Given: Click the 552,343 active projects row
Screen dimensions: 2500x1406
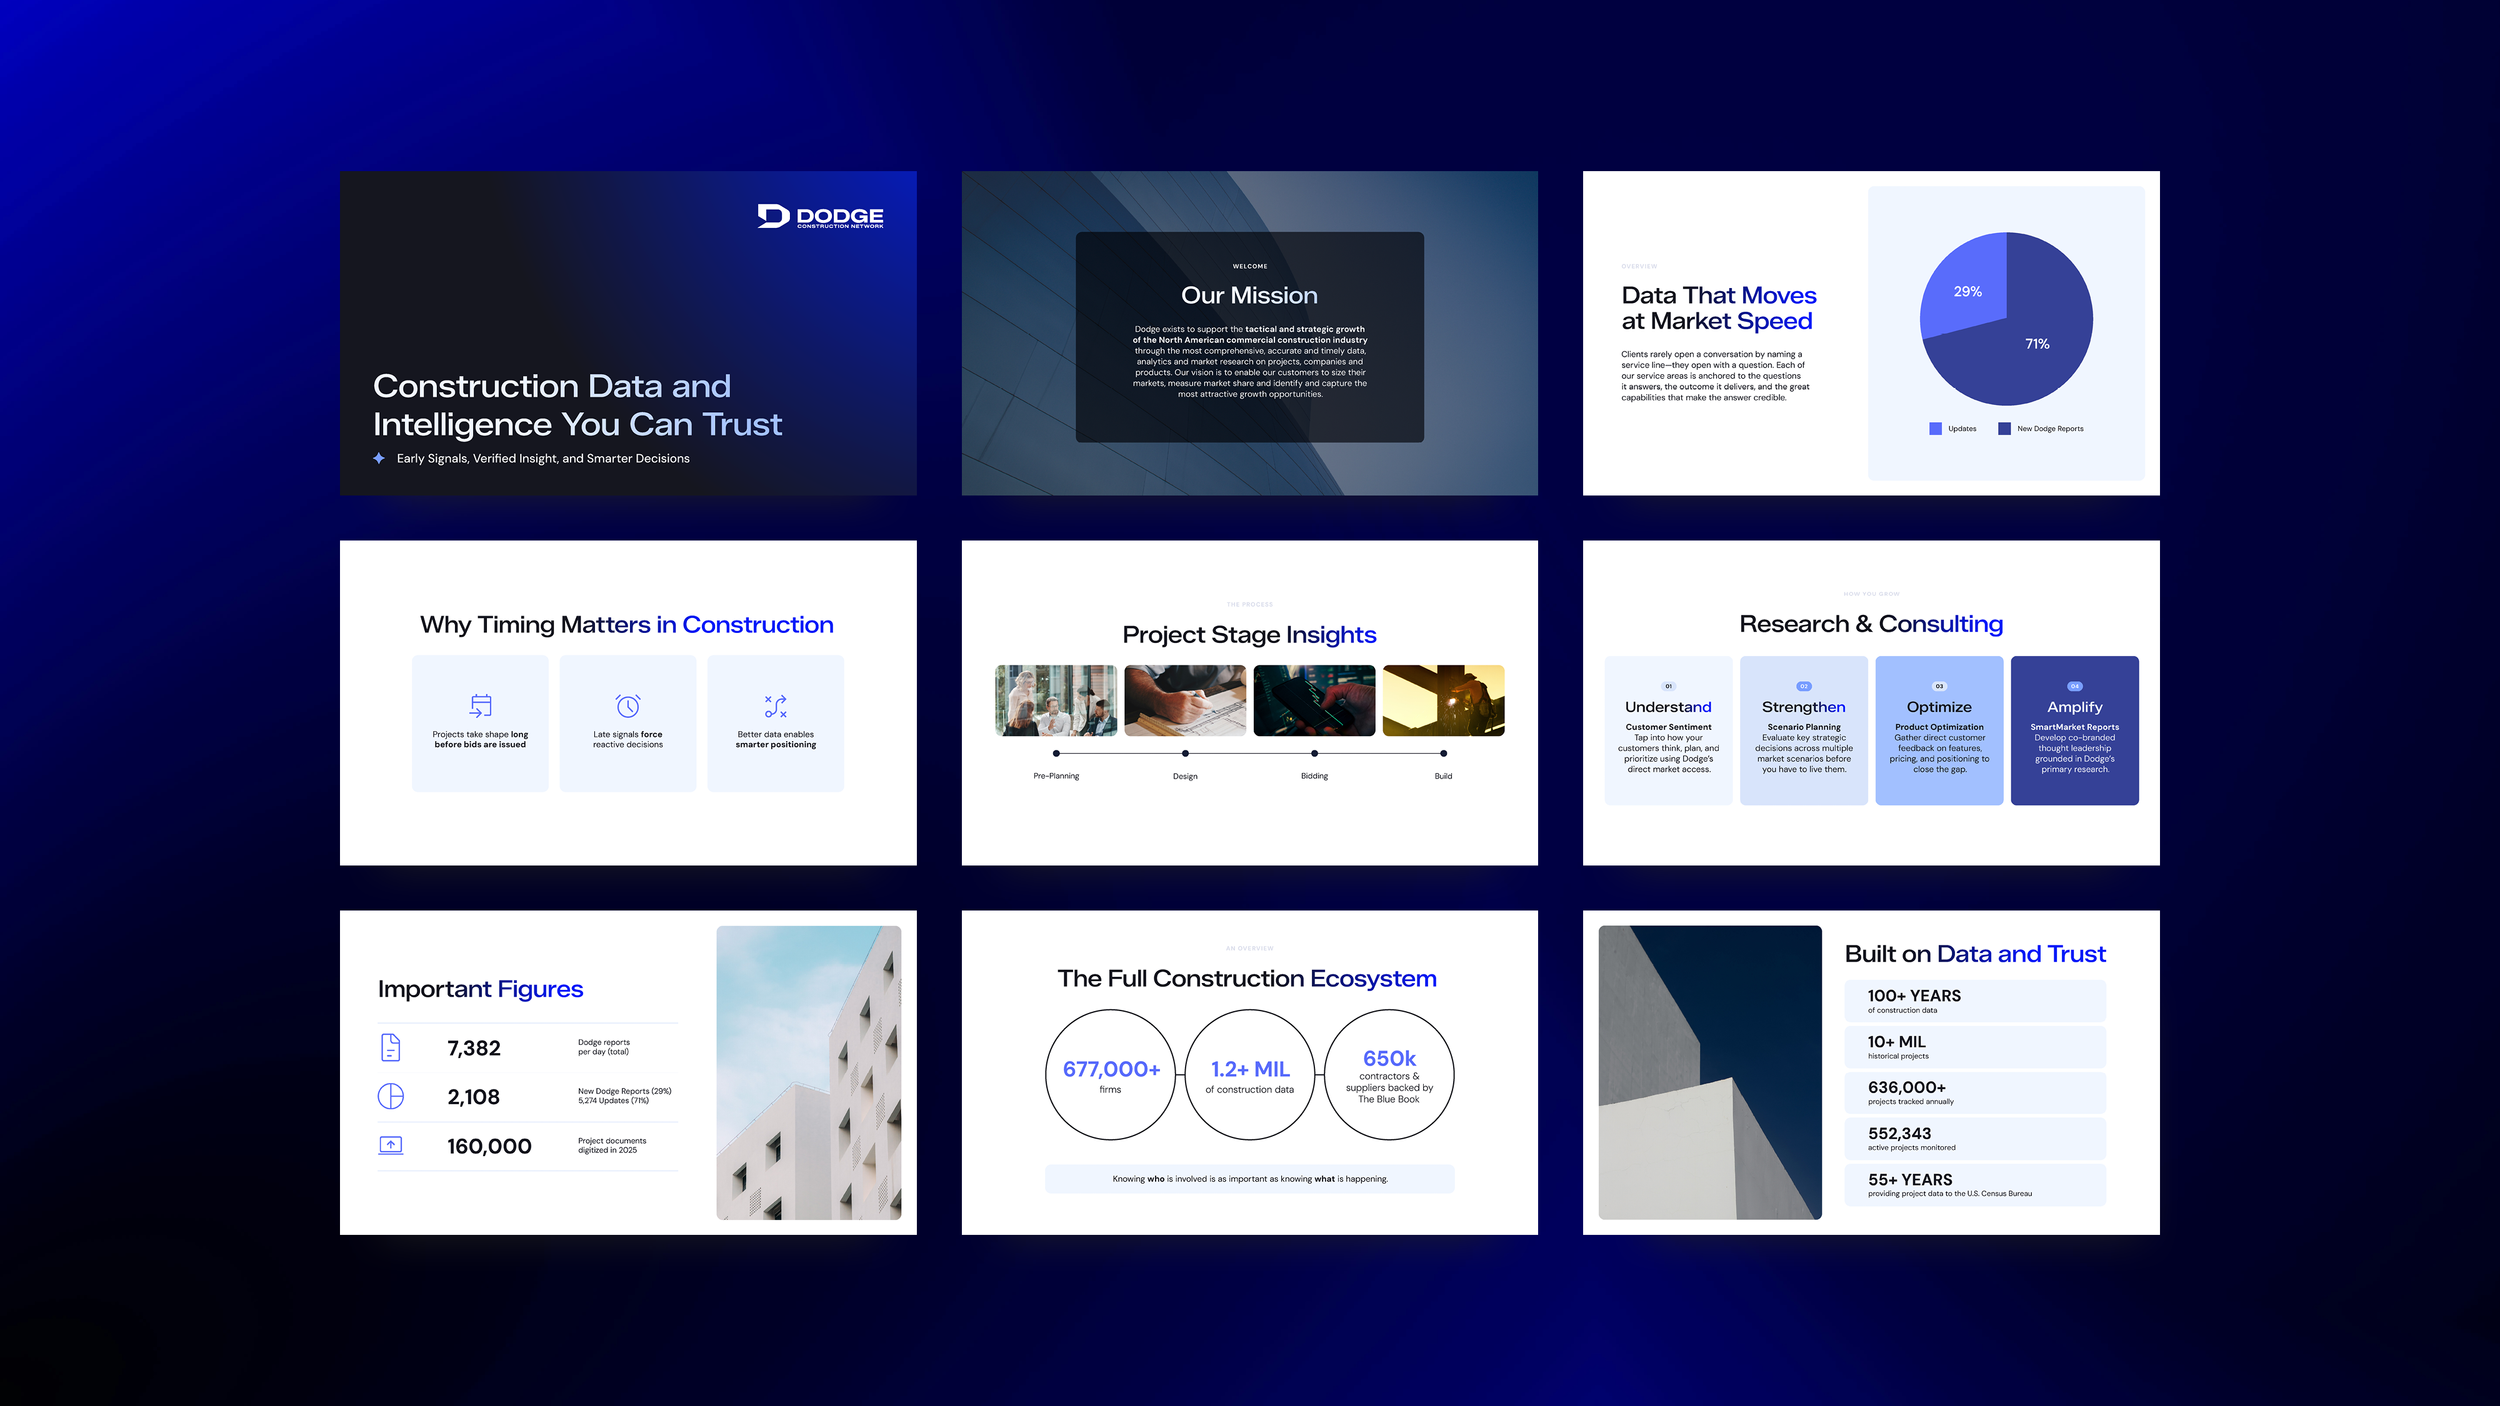Looking at the screenshot, I should tap(1975, 1139).
